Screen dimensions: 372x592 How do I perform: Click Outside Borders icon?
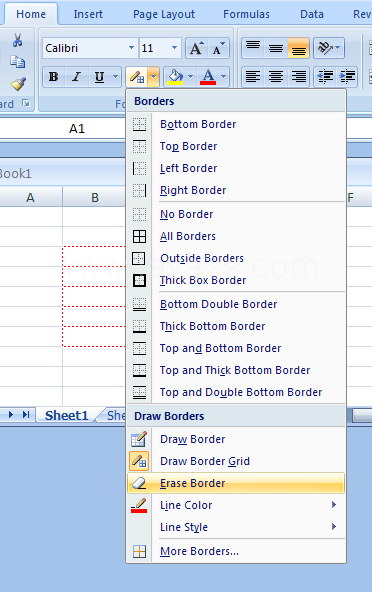point(139,258)
